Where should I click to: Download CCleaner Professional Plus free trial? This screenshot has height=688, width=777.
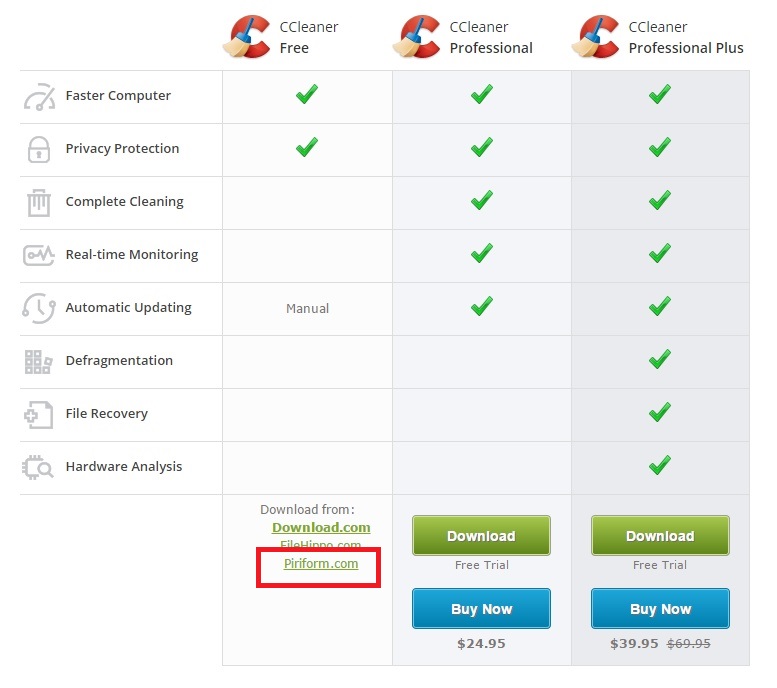[x=660, y=535]
